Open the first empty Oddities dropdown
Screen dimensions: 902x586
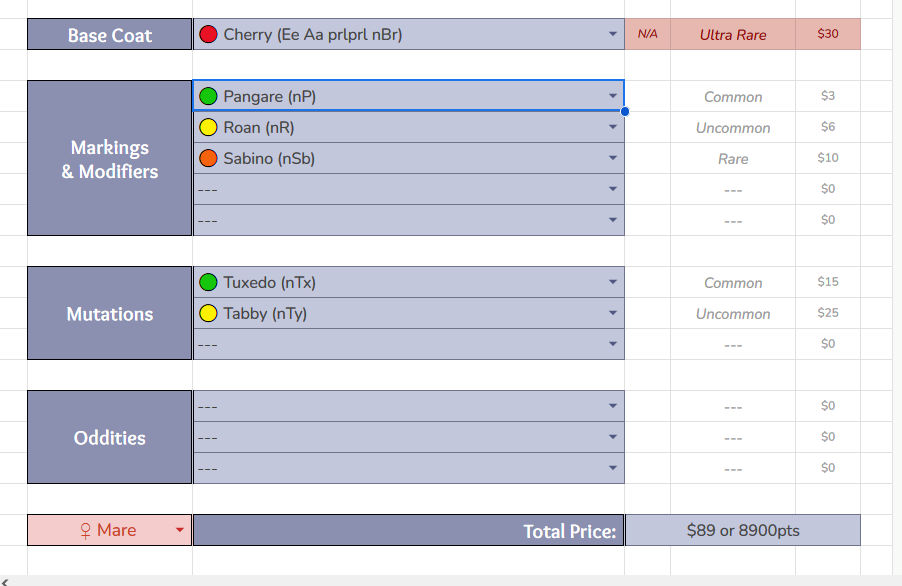tap(613, 407)
